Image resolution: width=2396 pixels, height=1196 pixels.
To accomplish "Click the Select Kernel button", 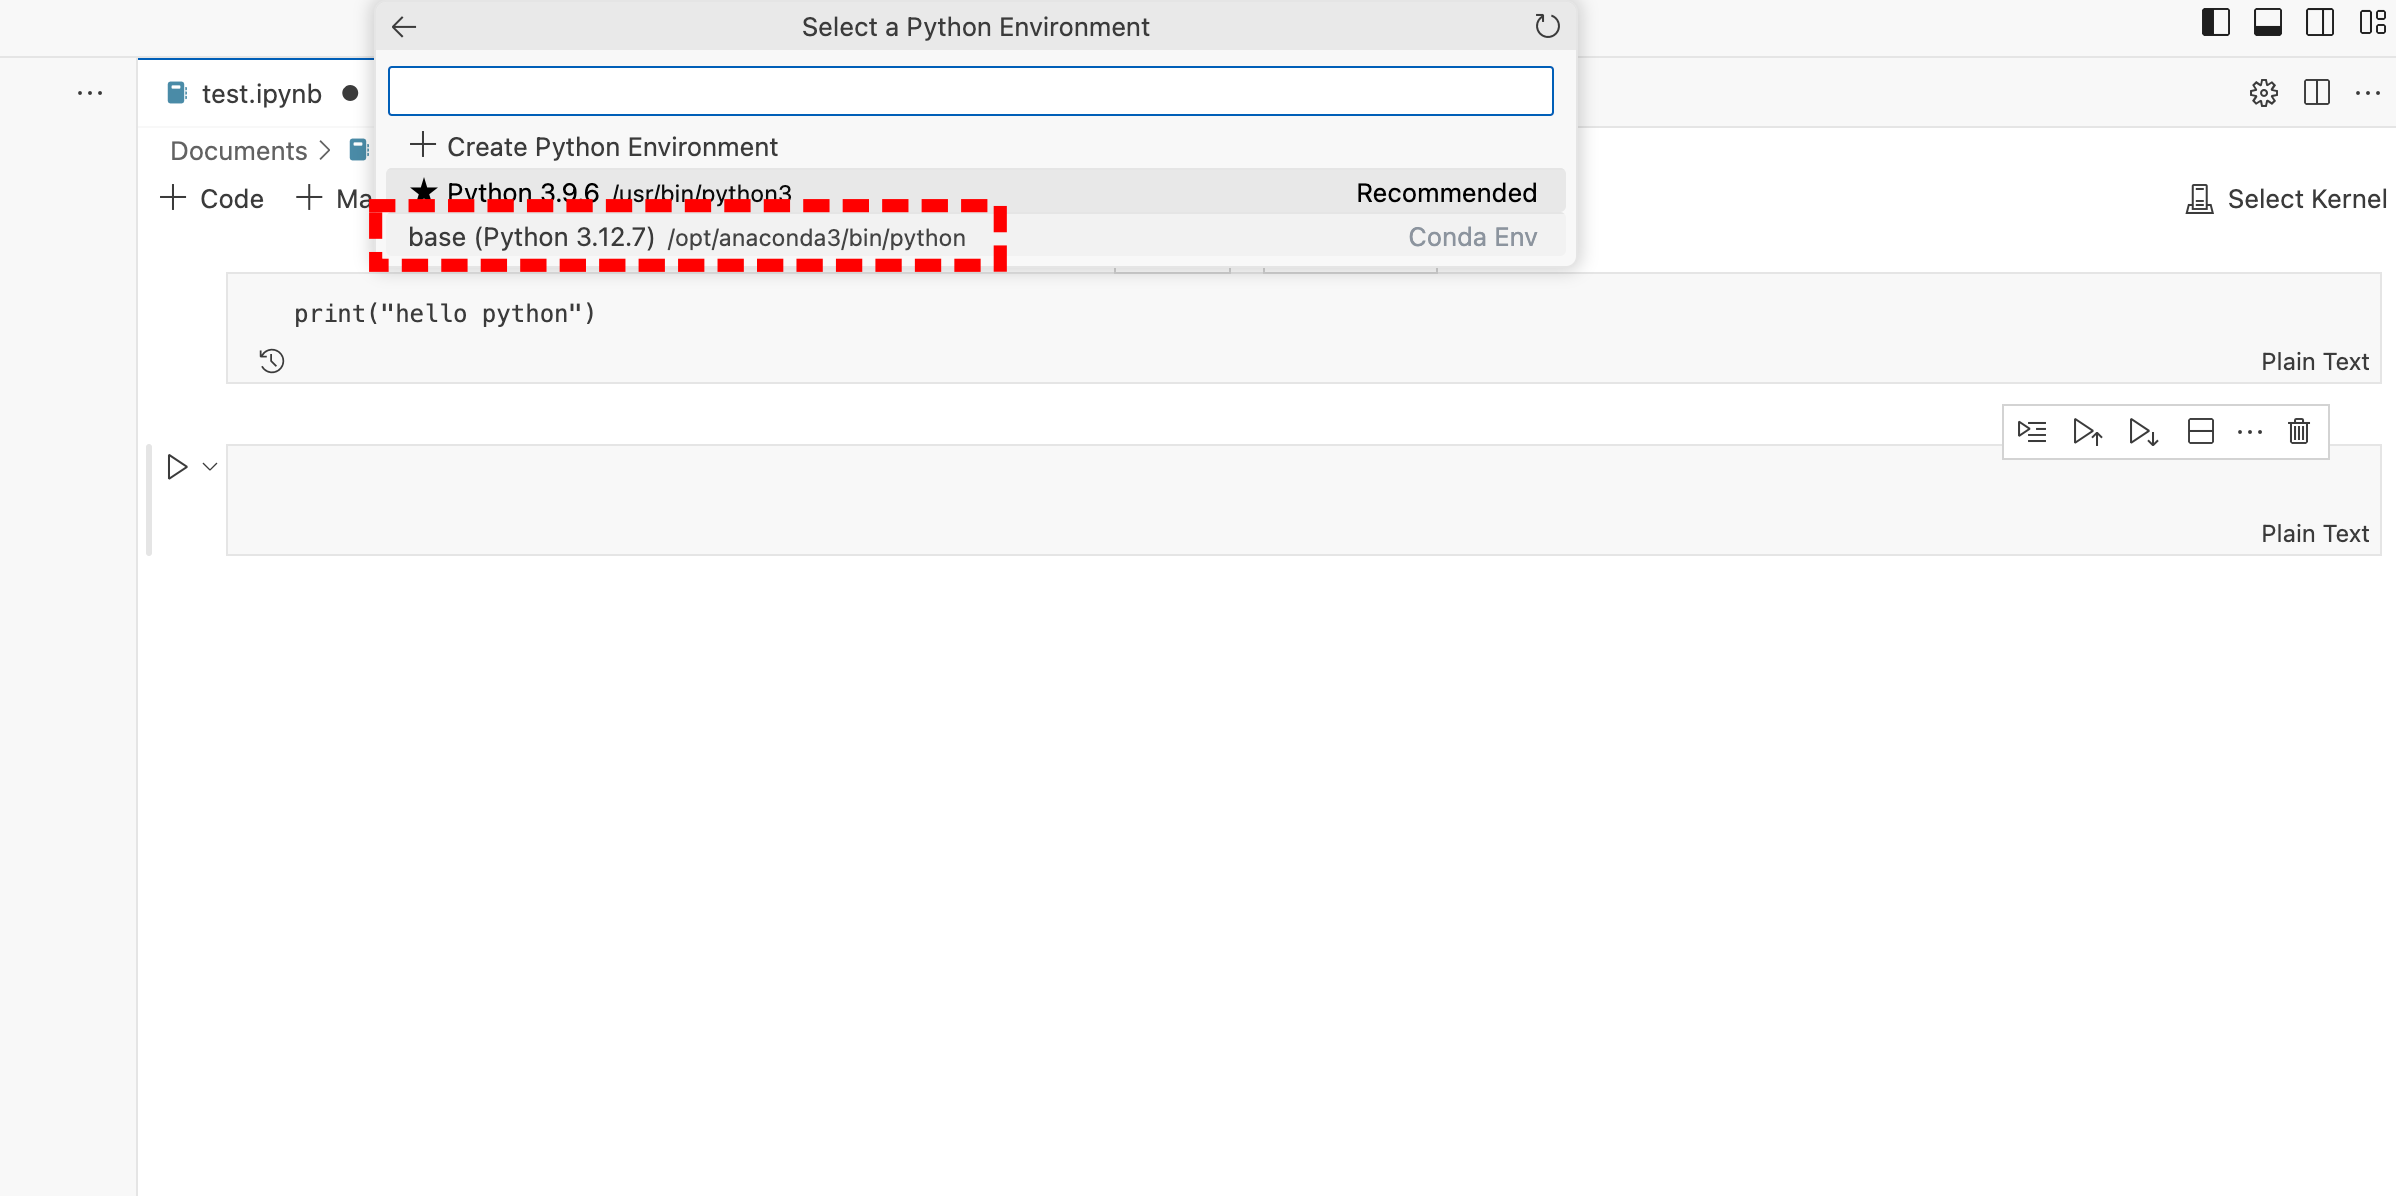I will [x=2288, y=199].
